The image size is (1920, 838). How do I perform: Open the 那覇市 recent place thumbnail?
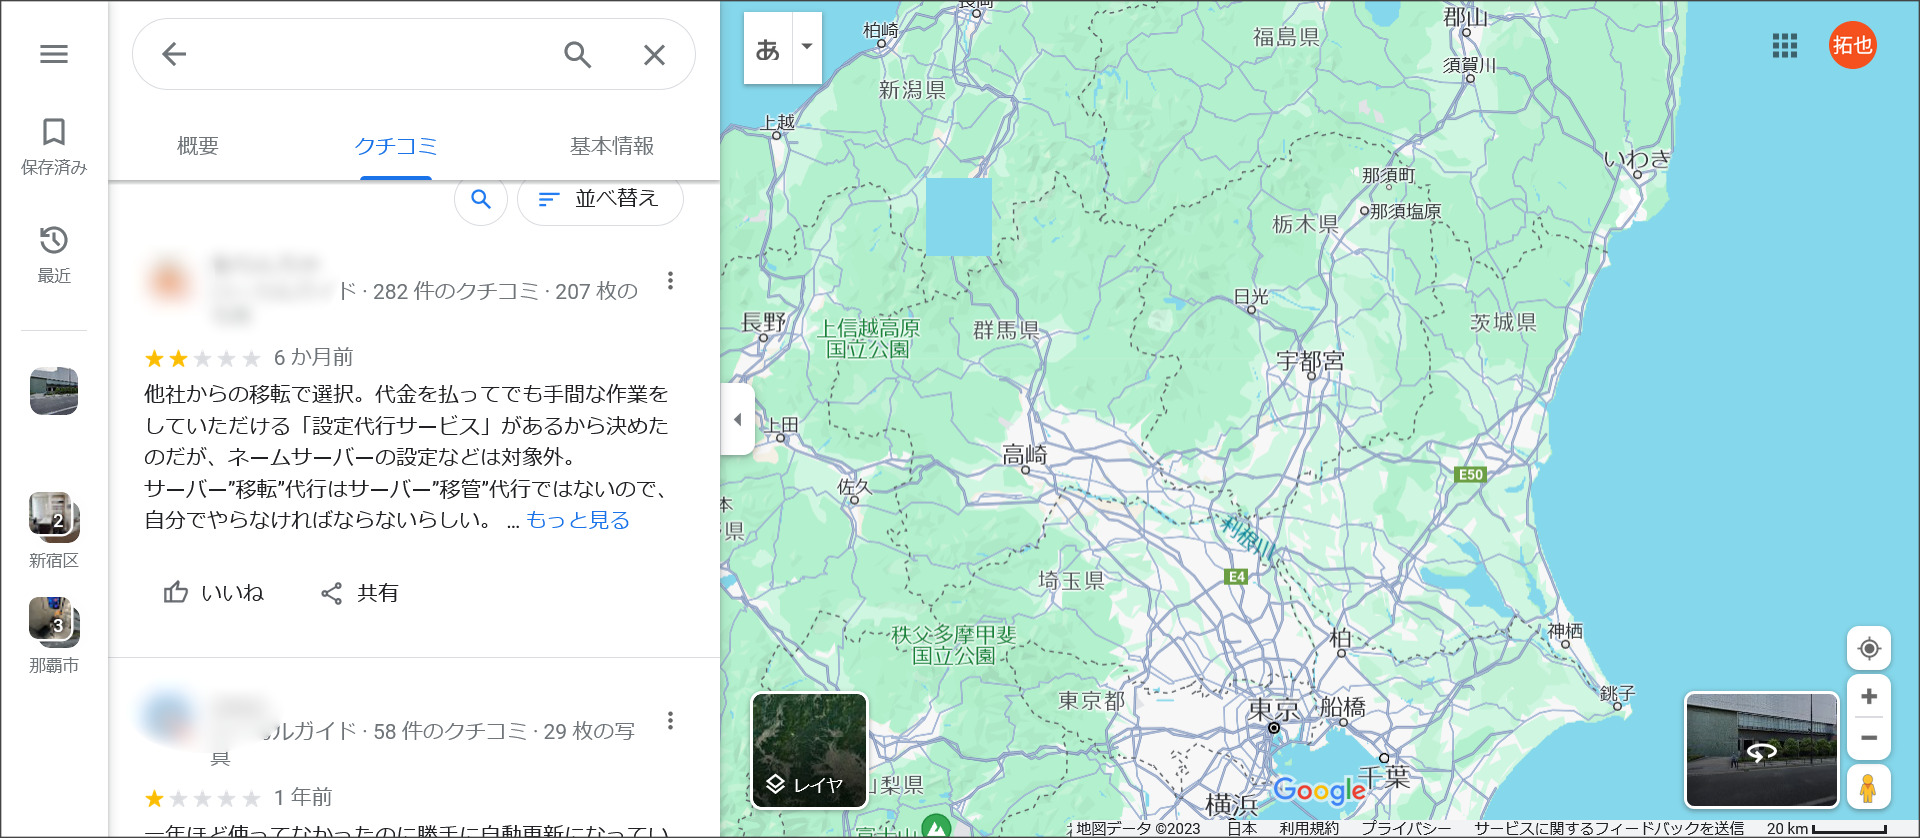pyautogui.click(x=54, y=622)
